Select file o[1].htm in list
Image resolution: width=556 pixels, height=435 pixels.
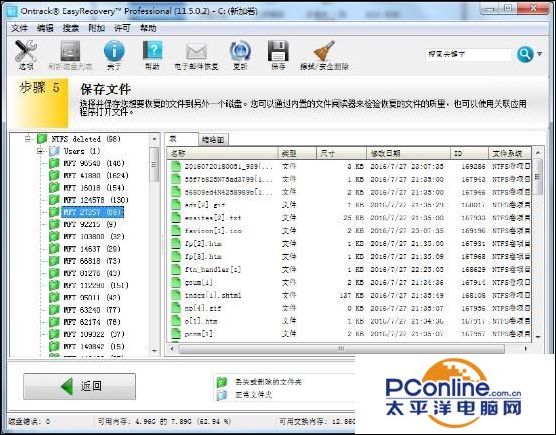[x=201, y=321]
